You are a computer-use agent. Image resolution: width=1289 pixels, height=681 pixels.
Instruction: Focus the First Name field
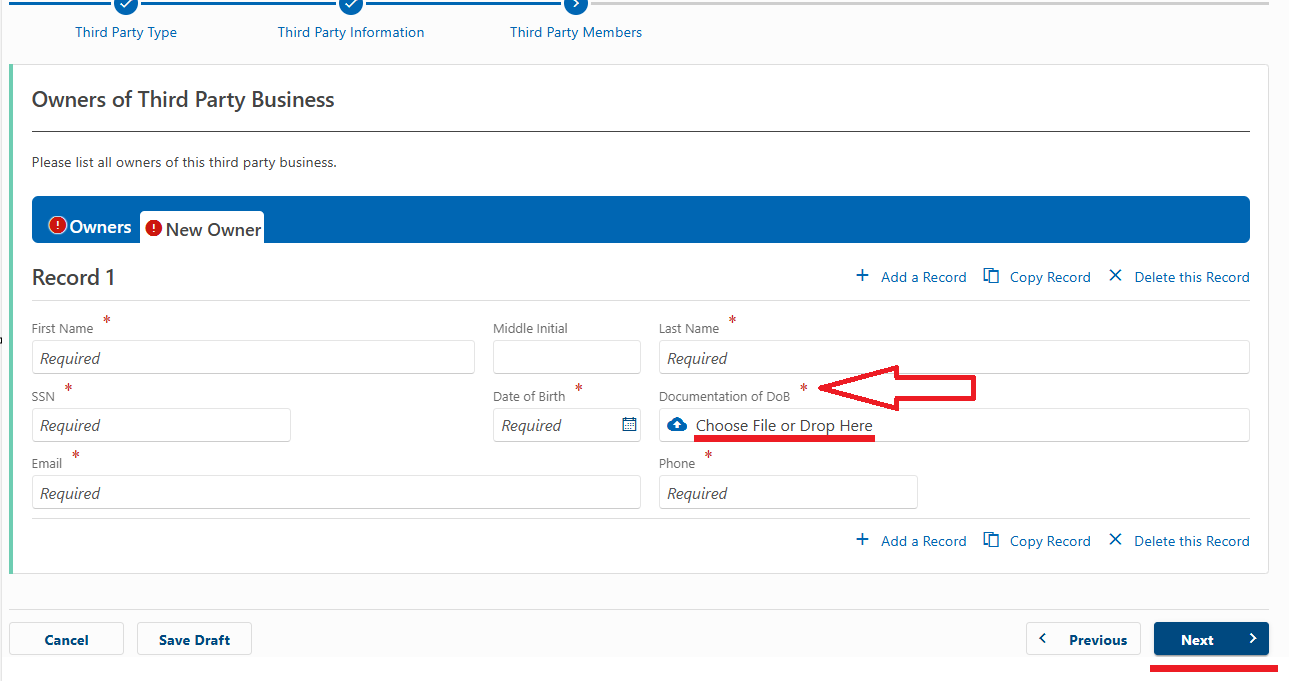coord(253,358)
